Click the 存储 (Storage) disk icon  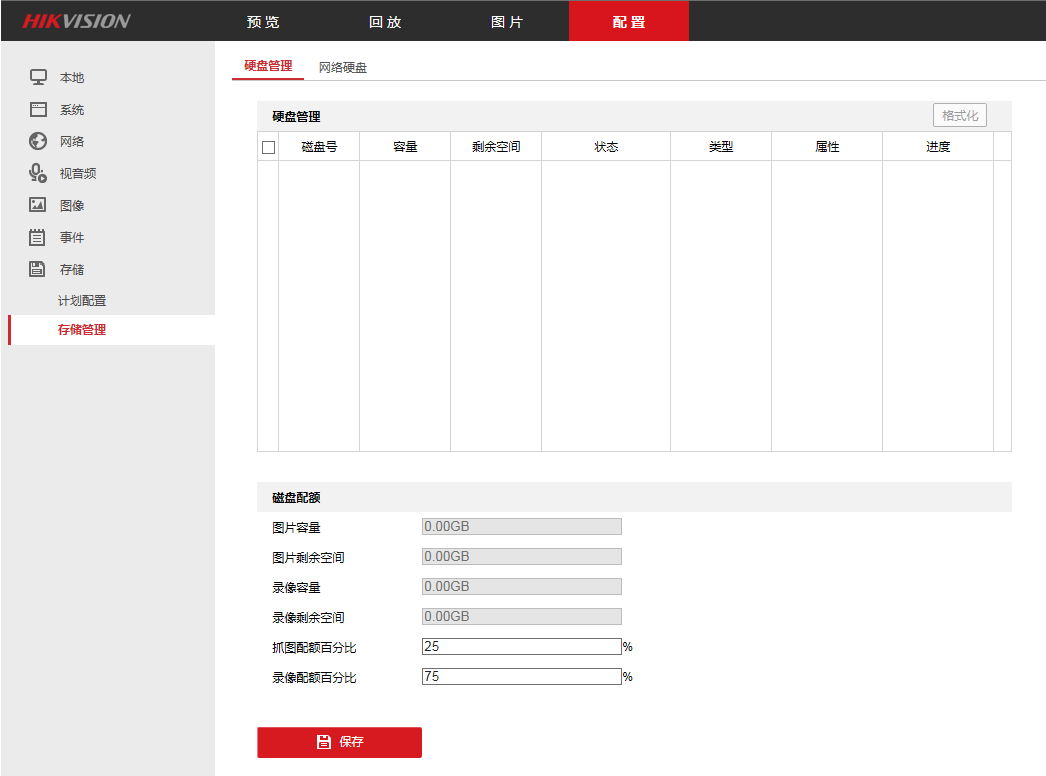point(38,269)
